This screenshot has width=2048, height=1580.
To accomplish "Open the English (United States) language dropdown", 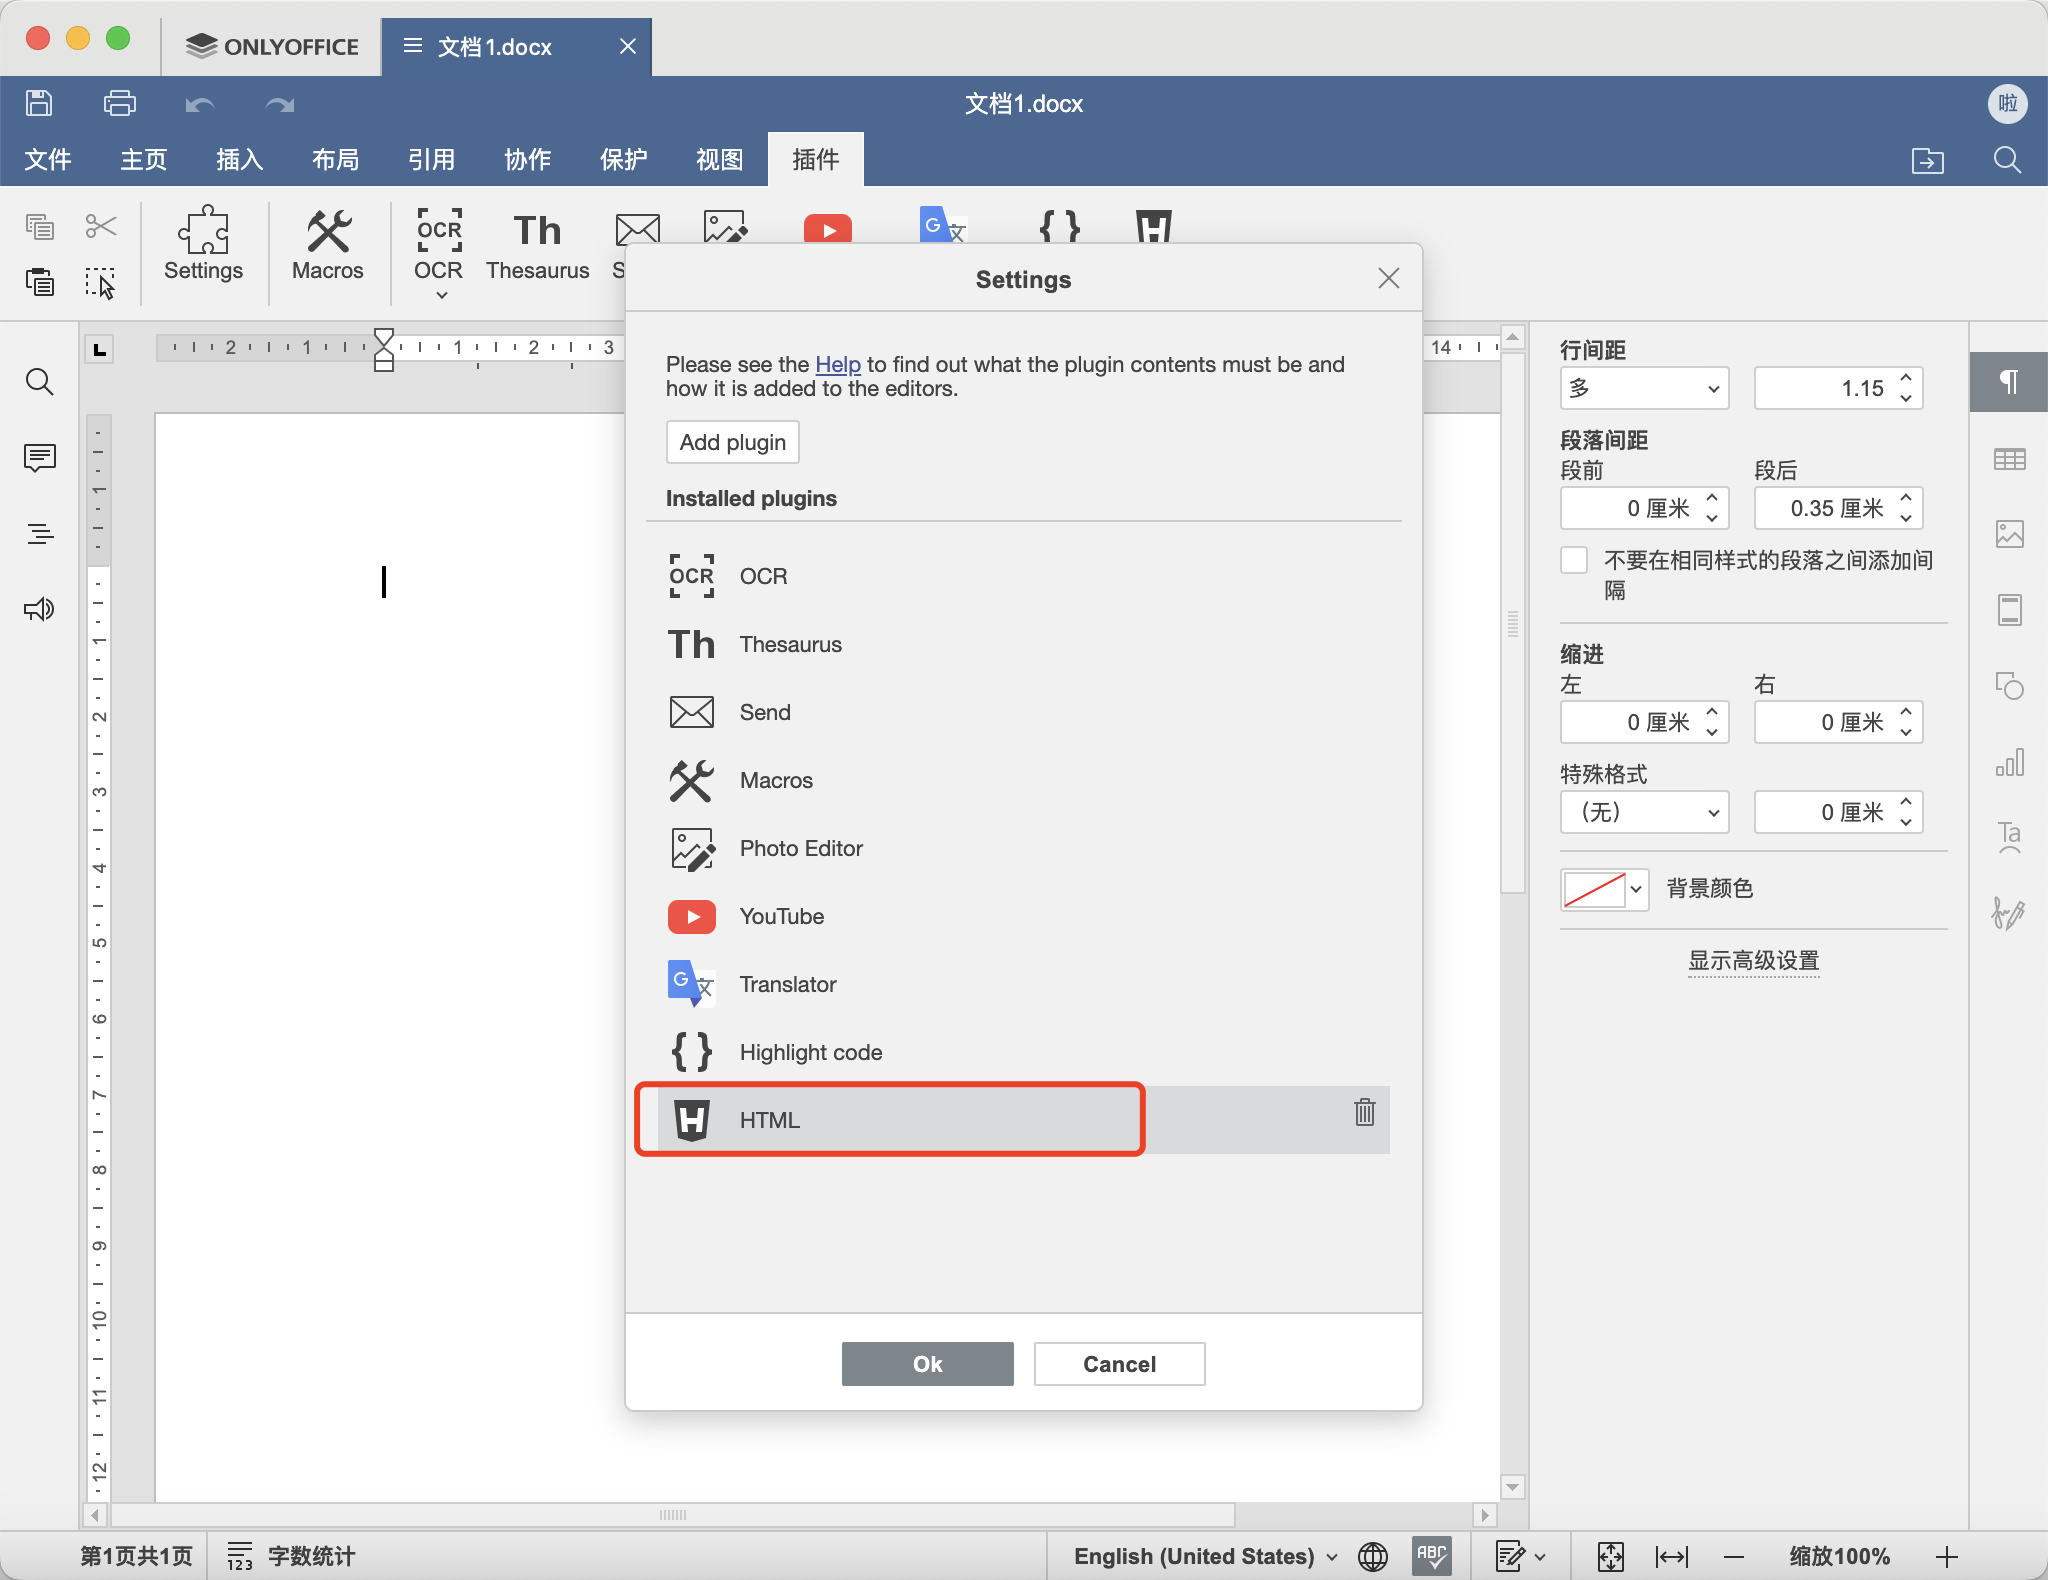I will pos(1205,1556).
